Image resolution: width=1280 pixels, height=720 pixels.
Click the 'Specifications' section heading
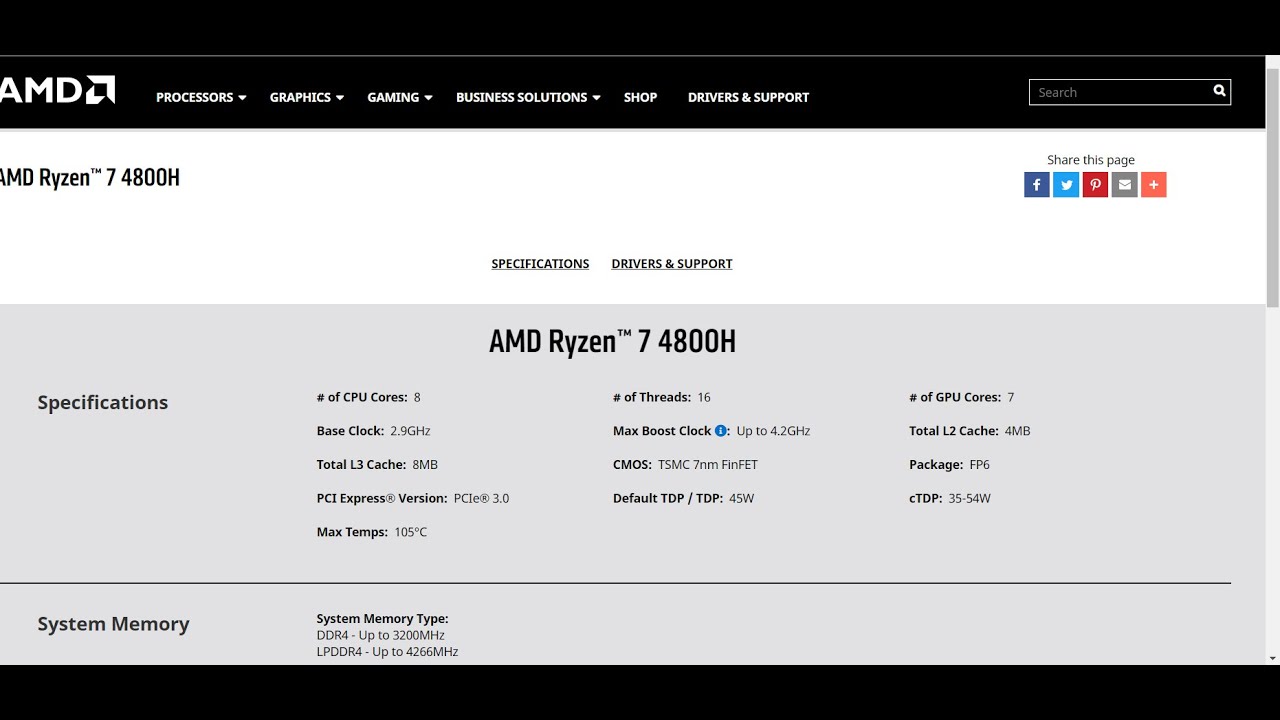[x=103, y=402]
